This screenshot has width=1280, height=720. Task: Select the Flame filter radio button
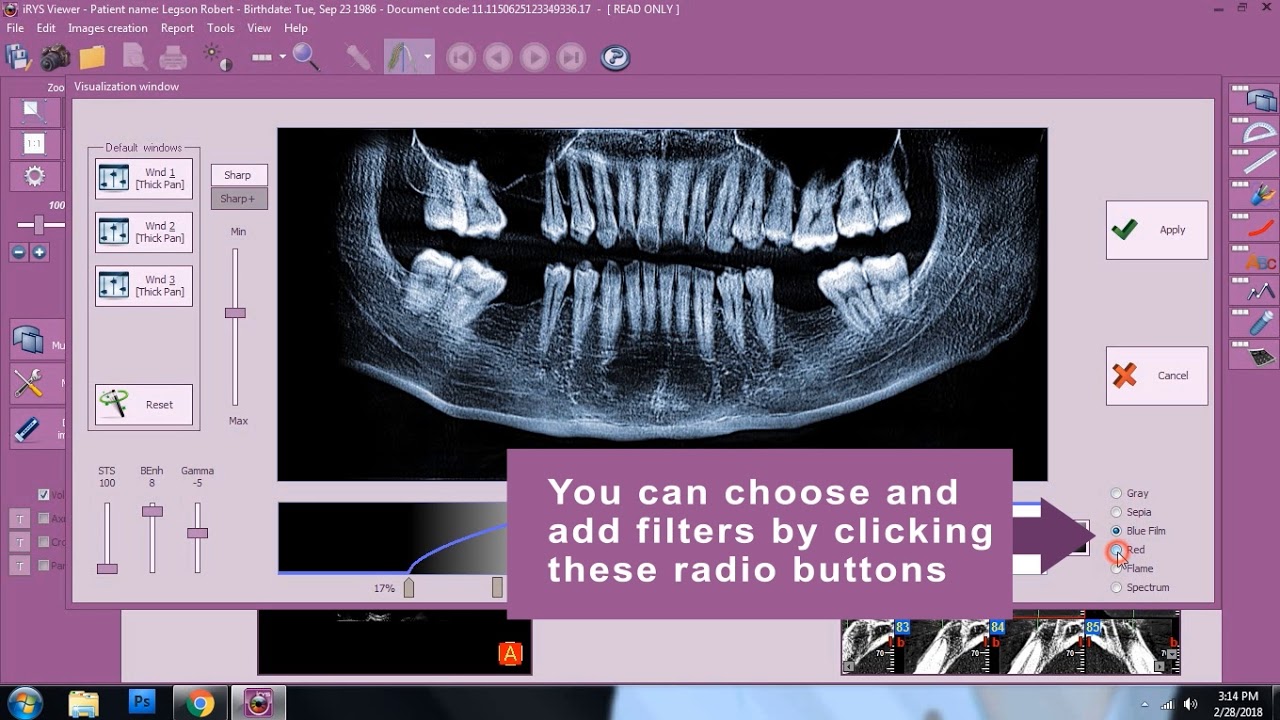(x=1116, y=568)
